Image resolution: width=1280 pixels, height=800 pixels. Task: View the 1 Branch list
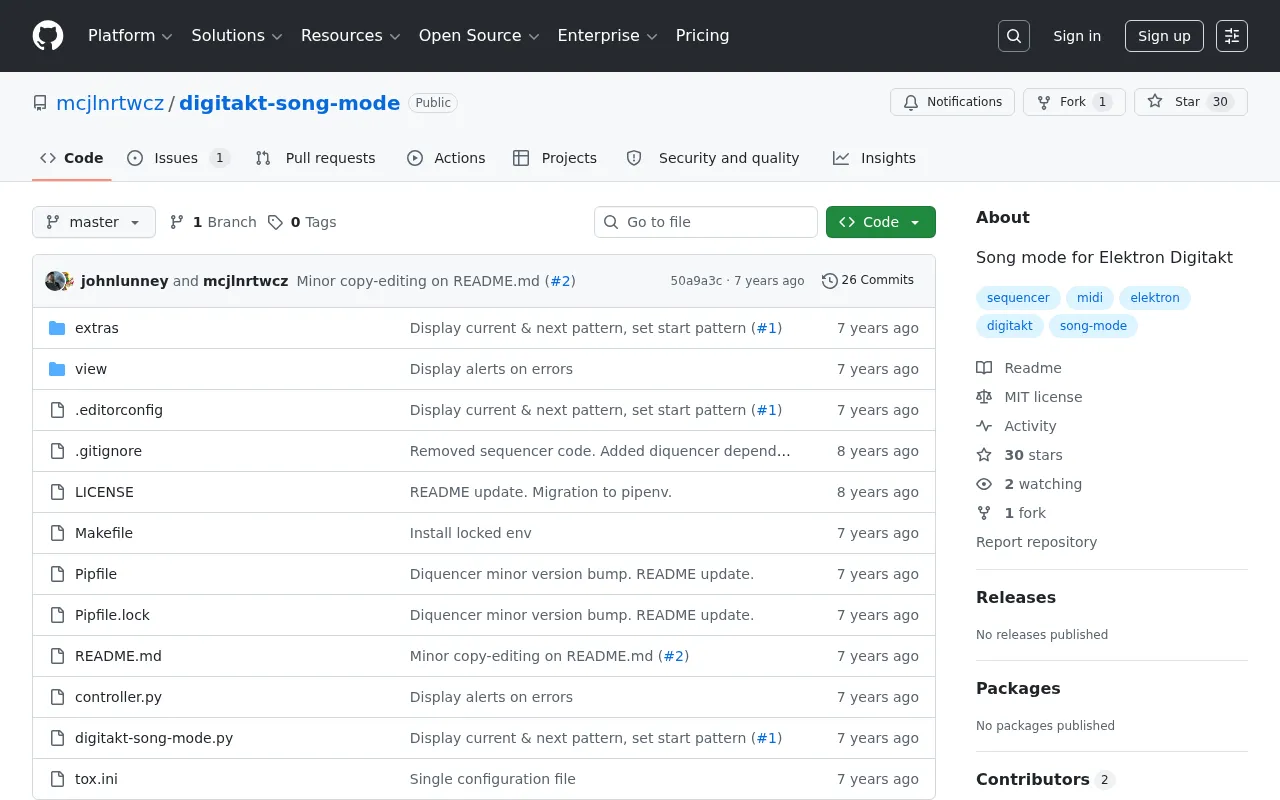(213, 222)
